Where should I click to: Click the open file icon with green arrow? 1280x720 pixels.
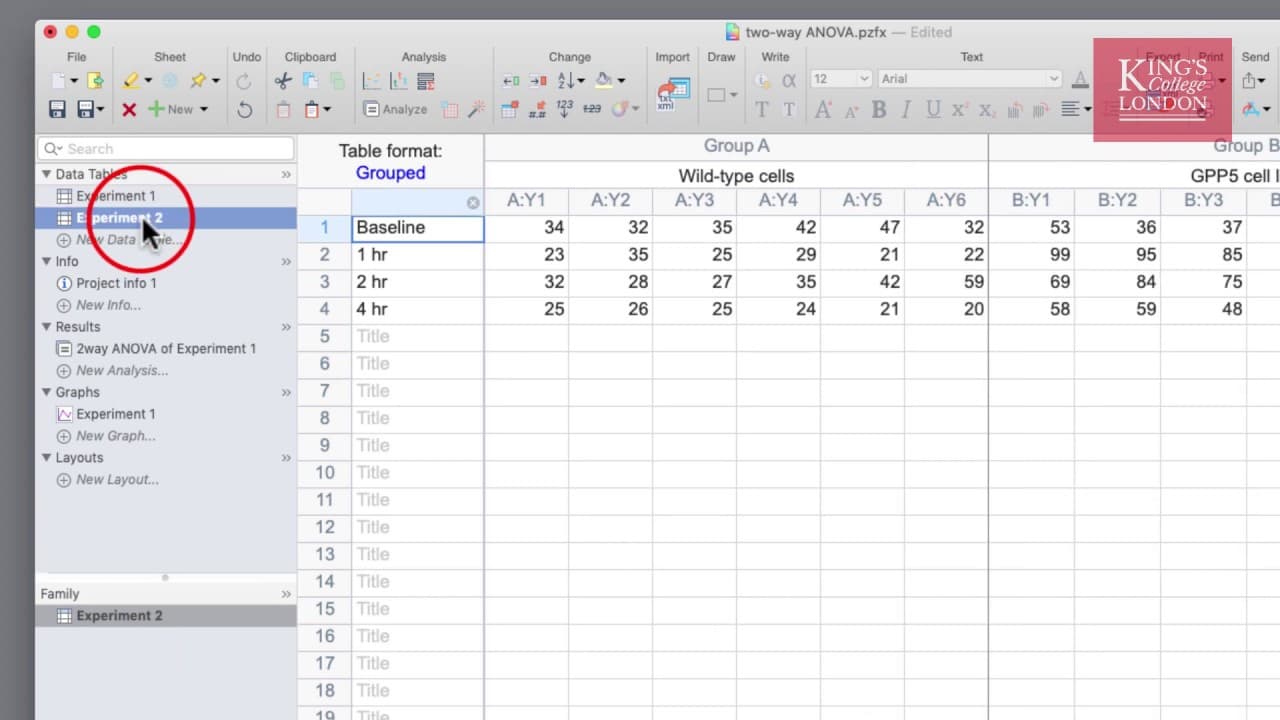[x=95, y=80]
